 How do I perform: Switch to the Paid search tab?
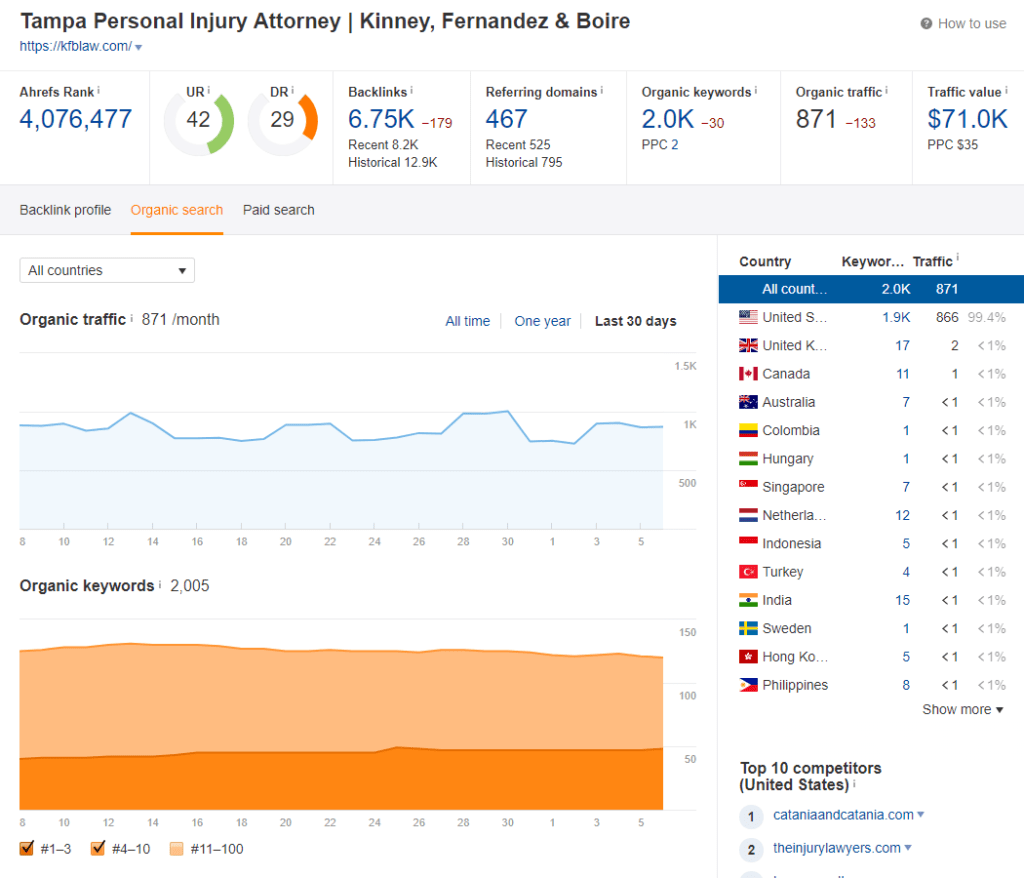(x=279, y=210)
